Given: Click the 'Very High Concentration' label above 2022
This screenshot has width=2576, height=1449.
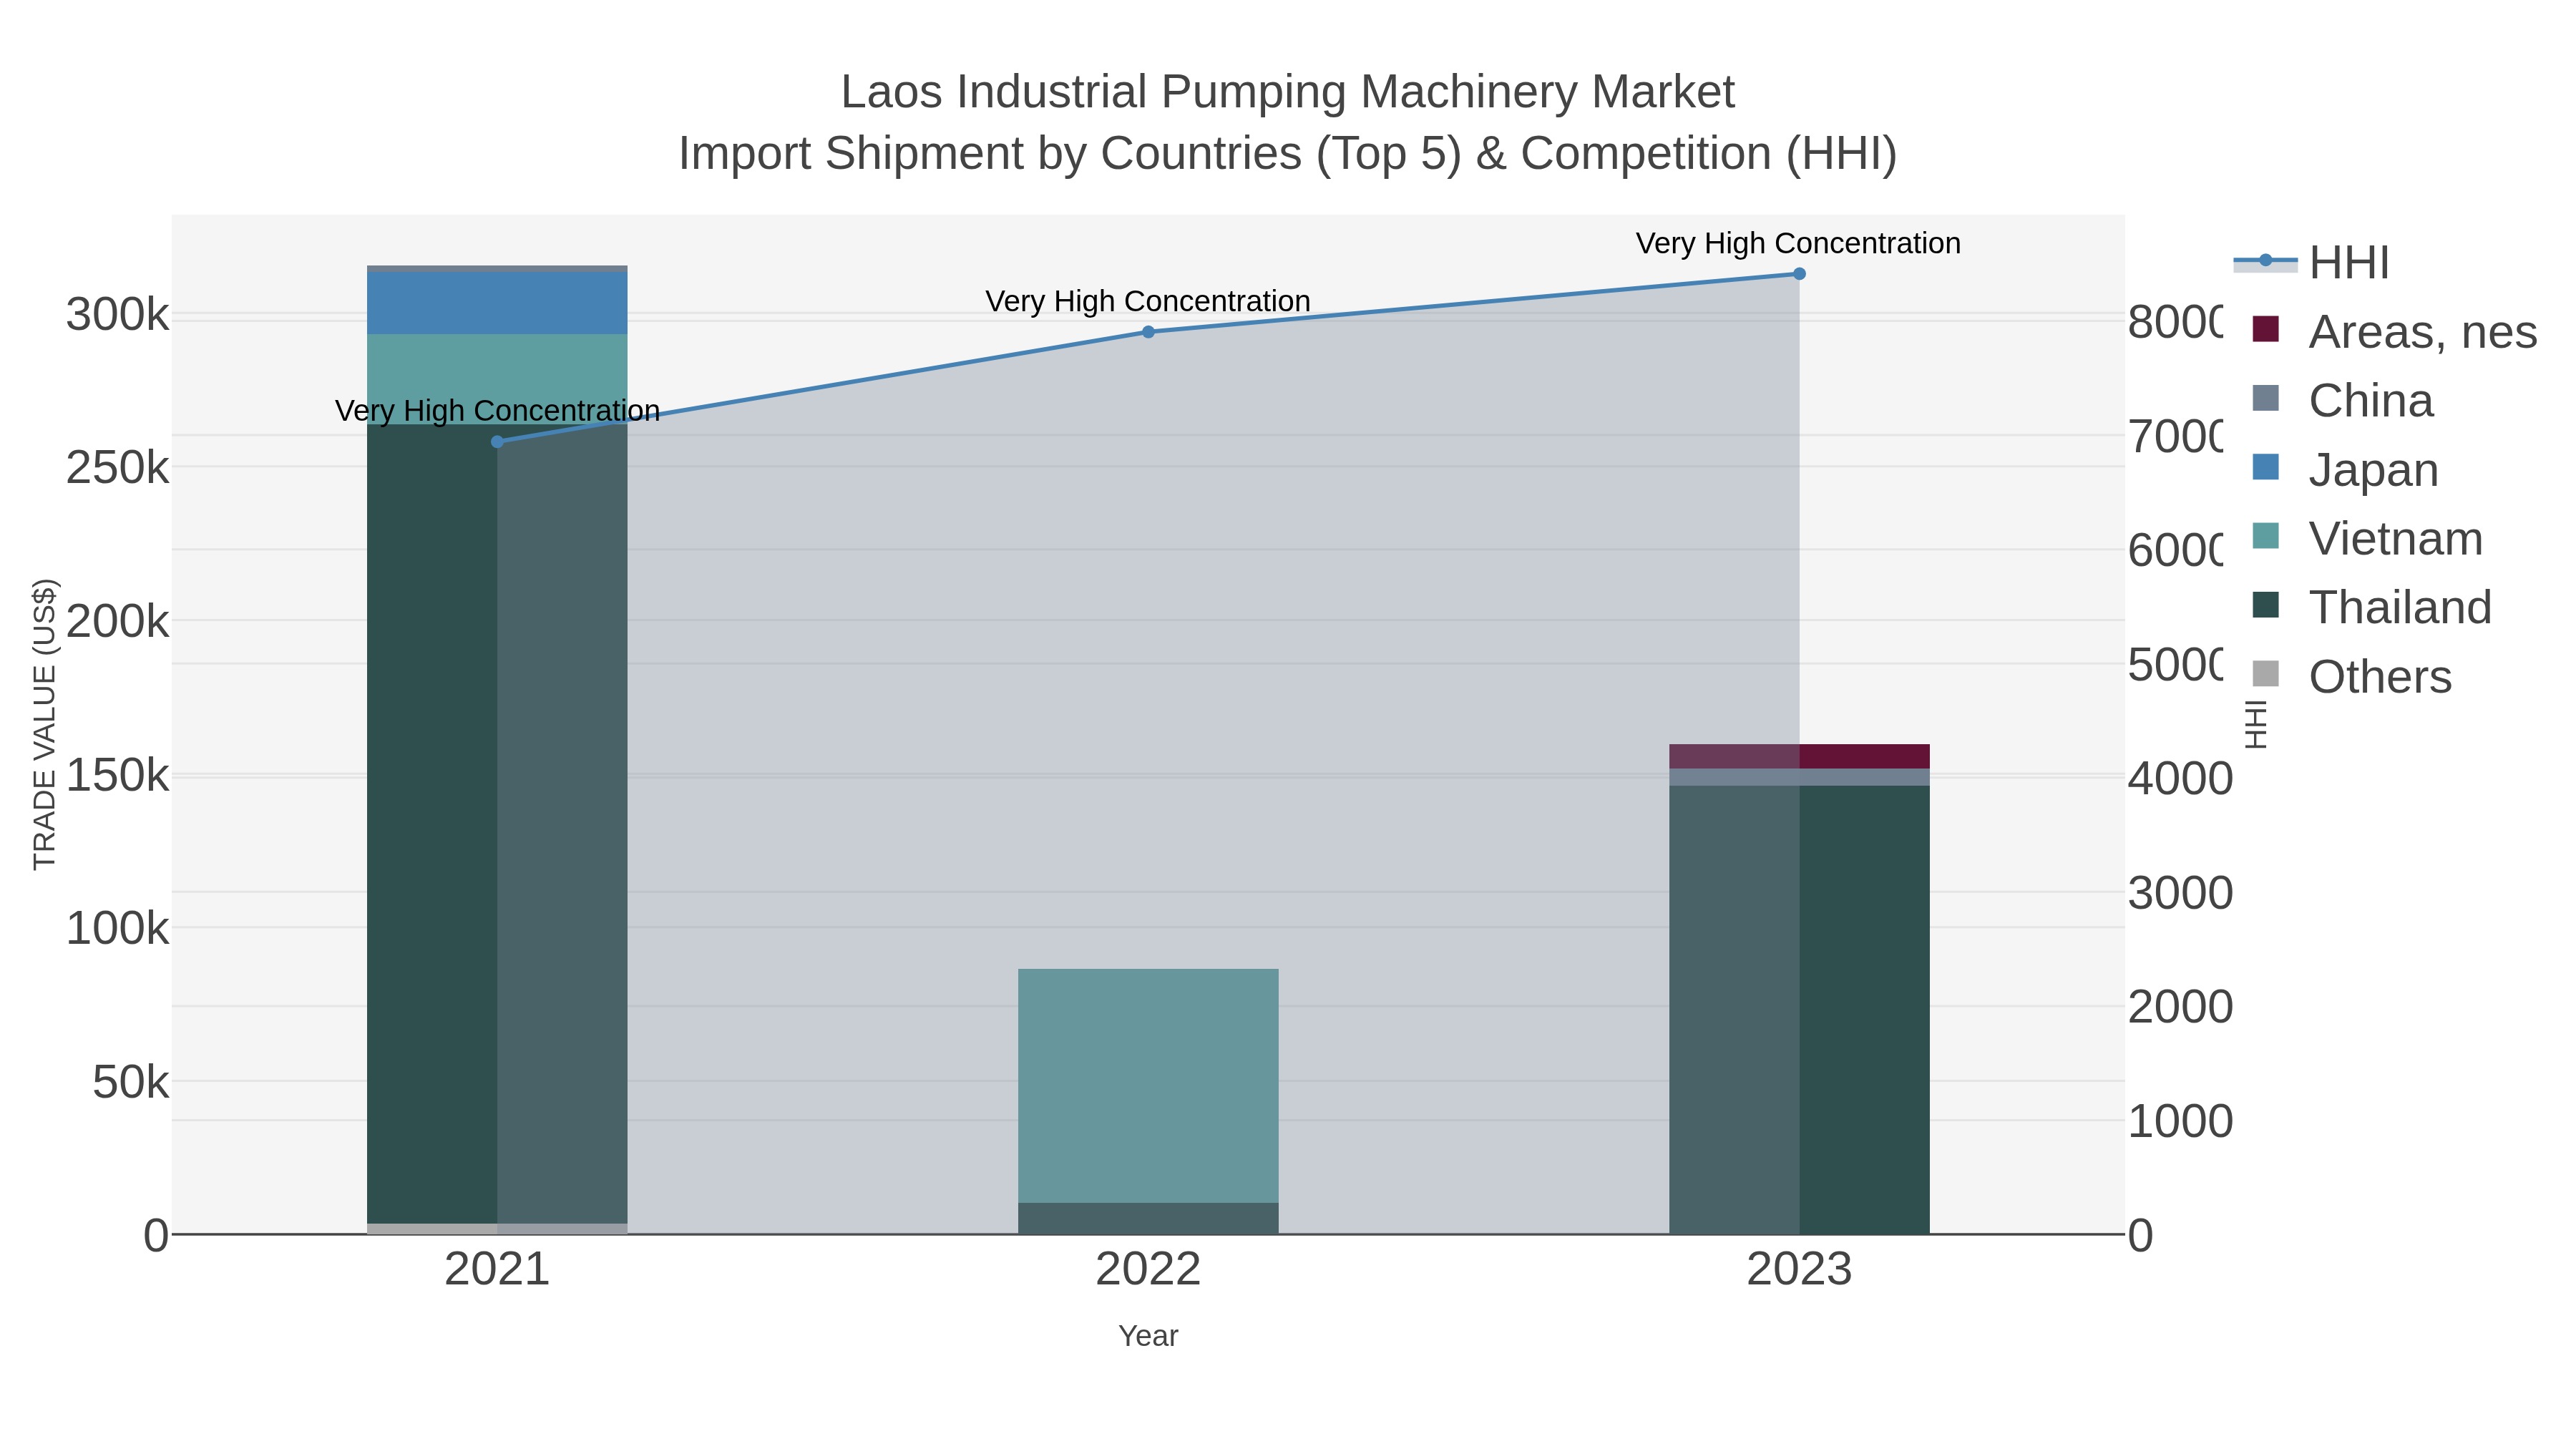Looking at the screenshot, I should coord(1148,301).
